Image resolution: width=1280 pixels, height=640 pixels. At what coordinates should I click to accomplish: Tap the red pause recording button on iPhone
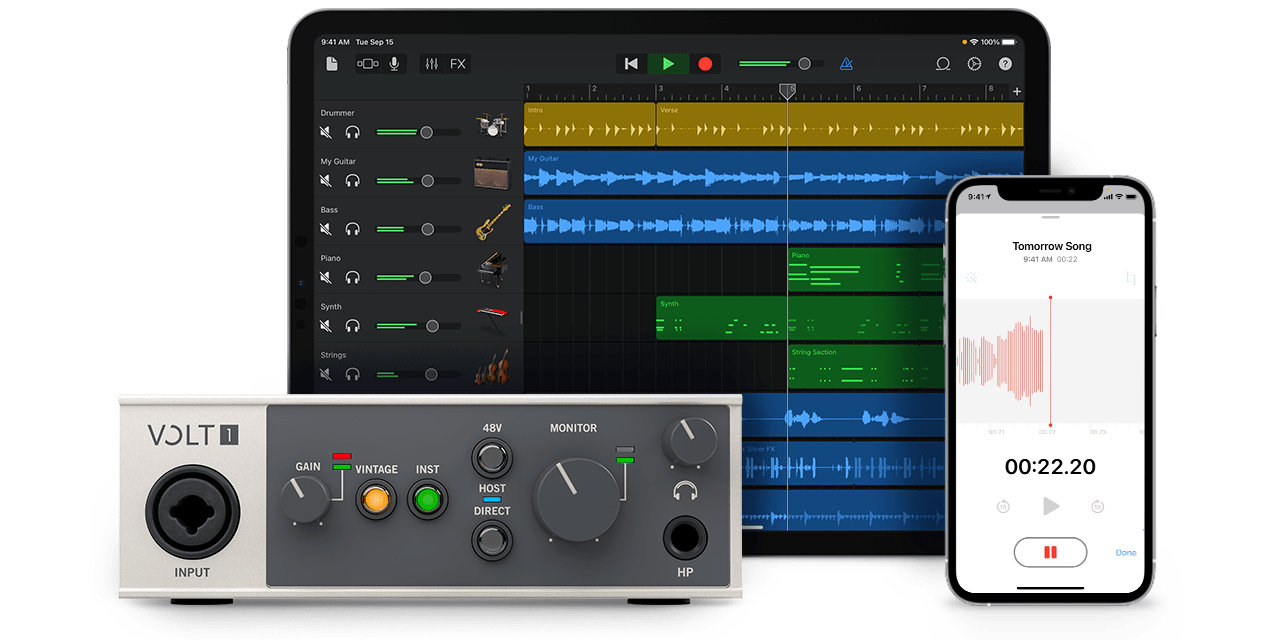(x=1050, y=552)
